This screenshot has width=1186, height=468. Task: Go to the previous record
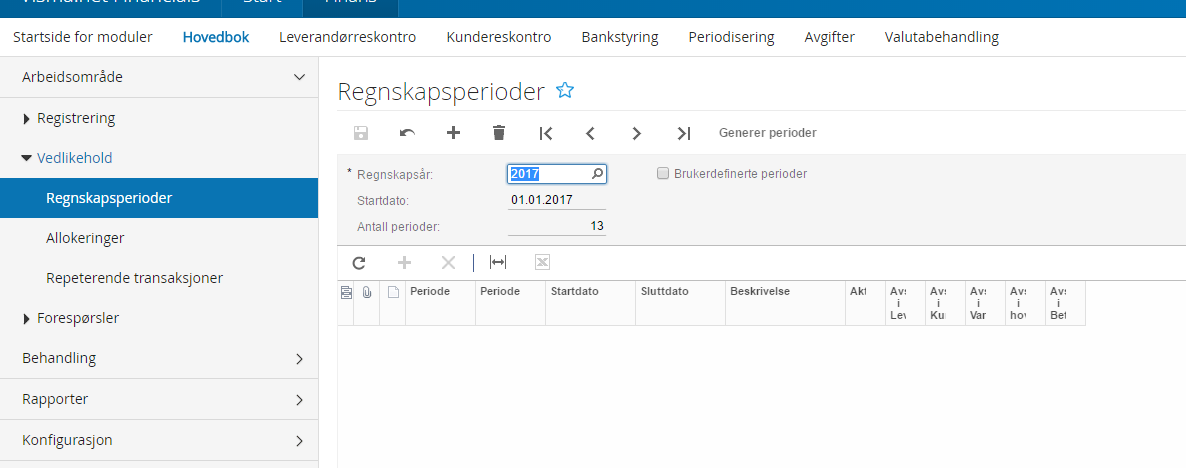coord(591,133)
